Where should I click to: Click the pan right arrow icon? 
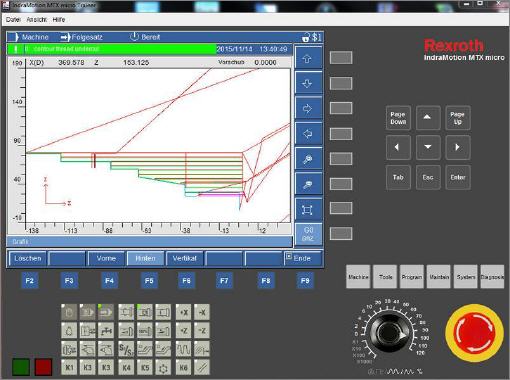point(308,109)
